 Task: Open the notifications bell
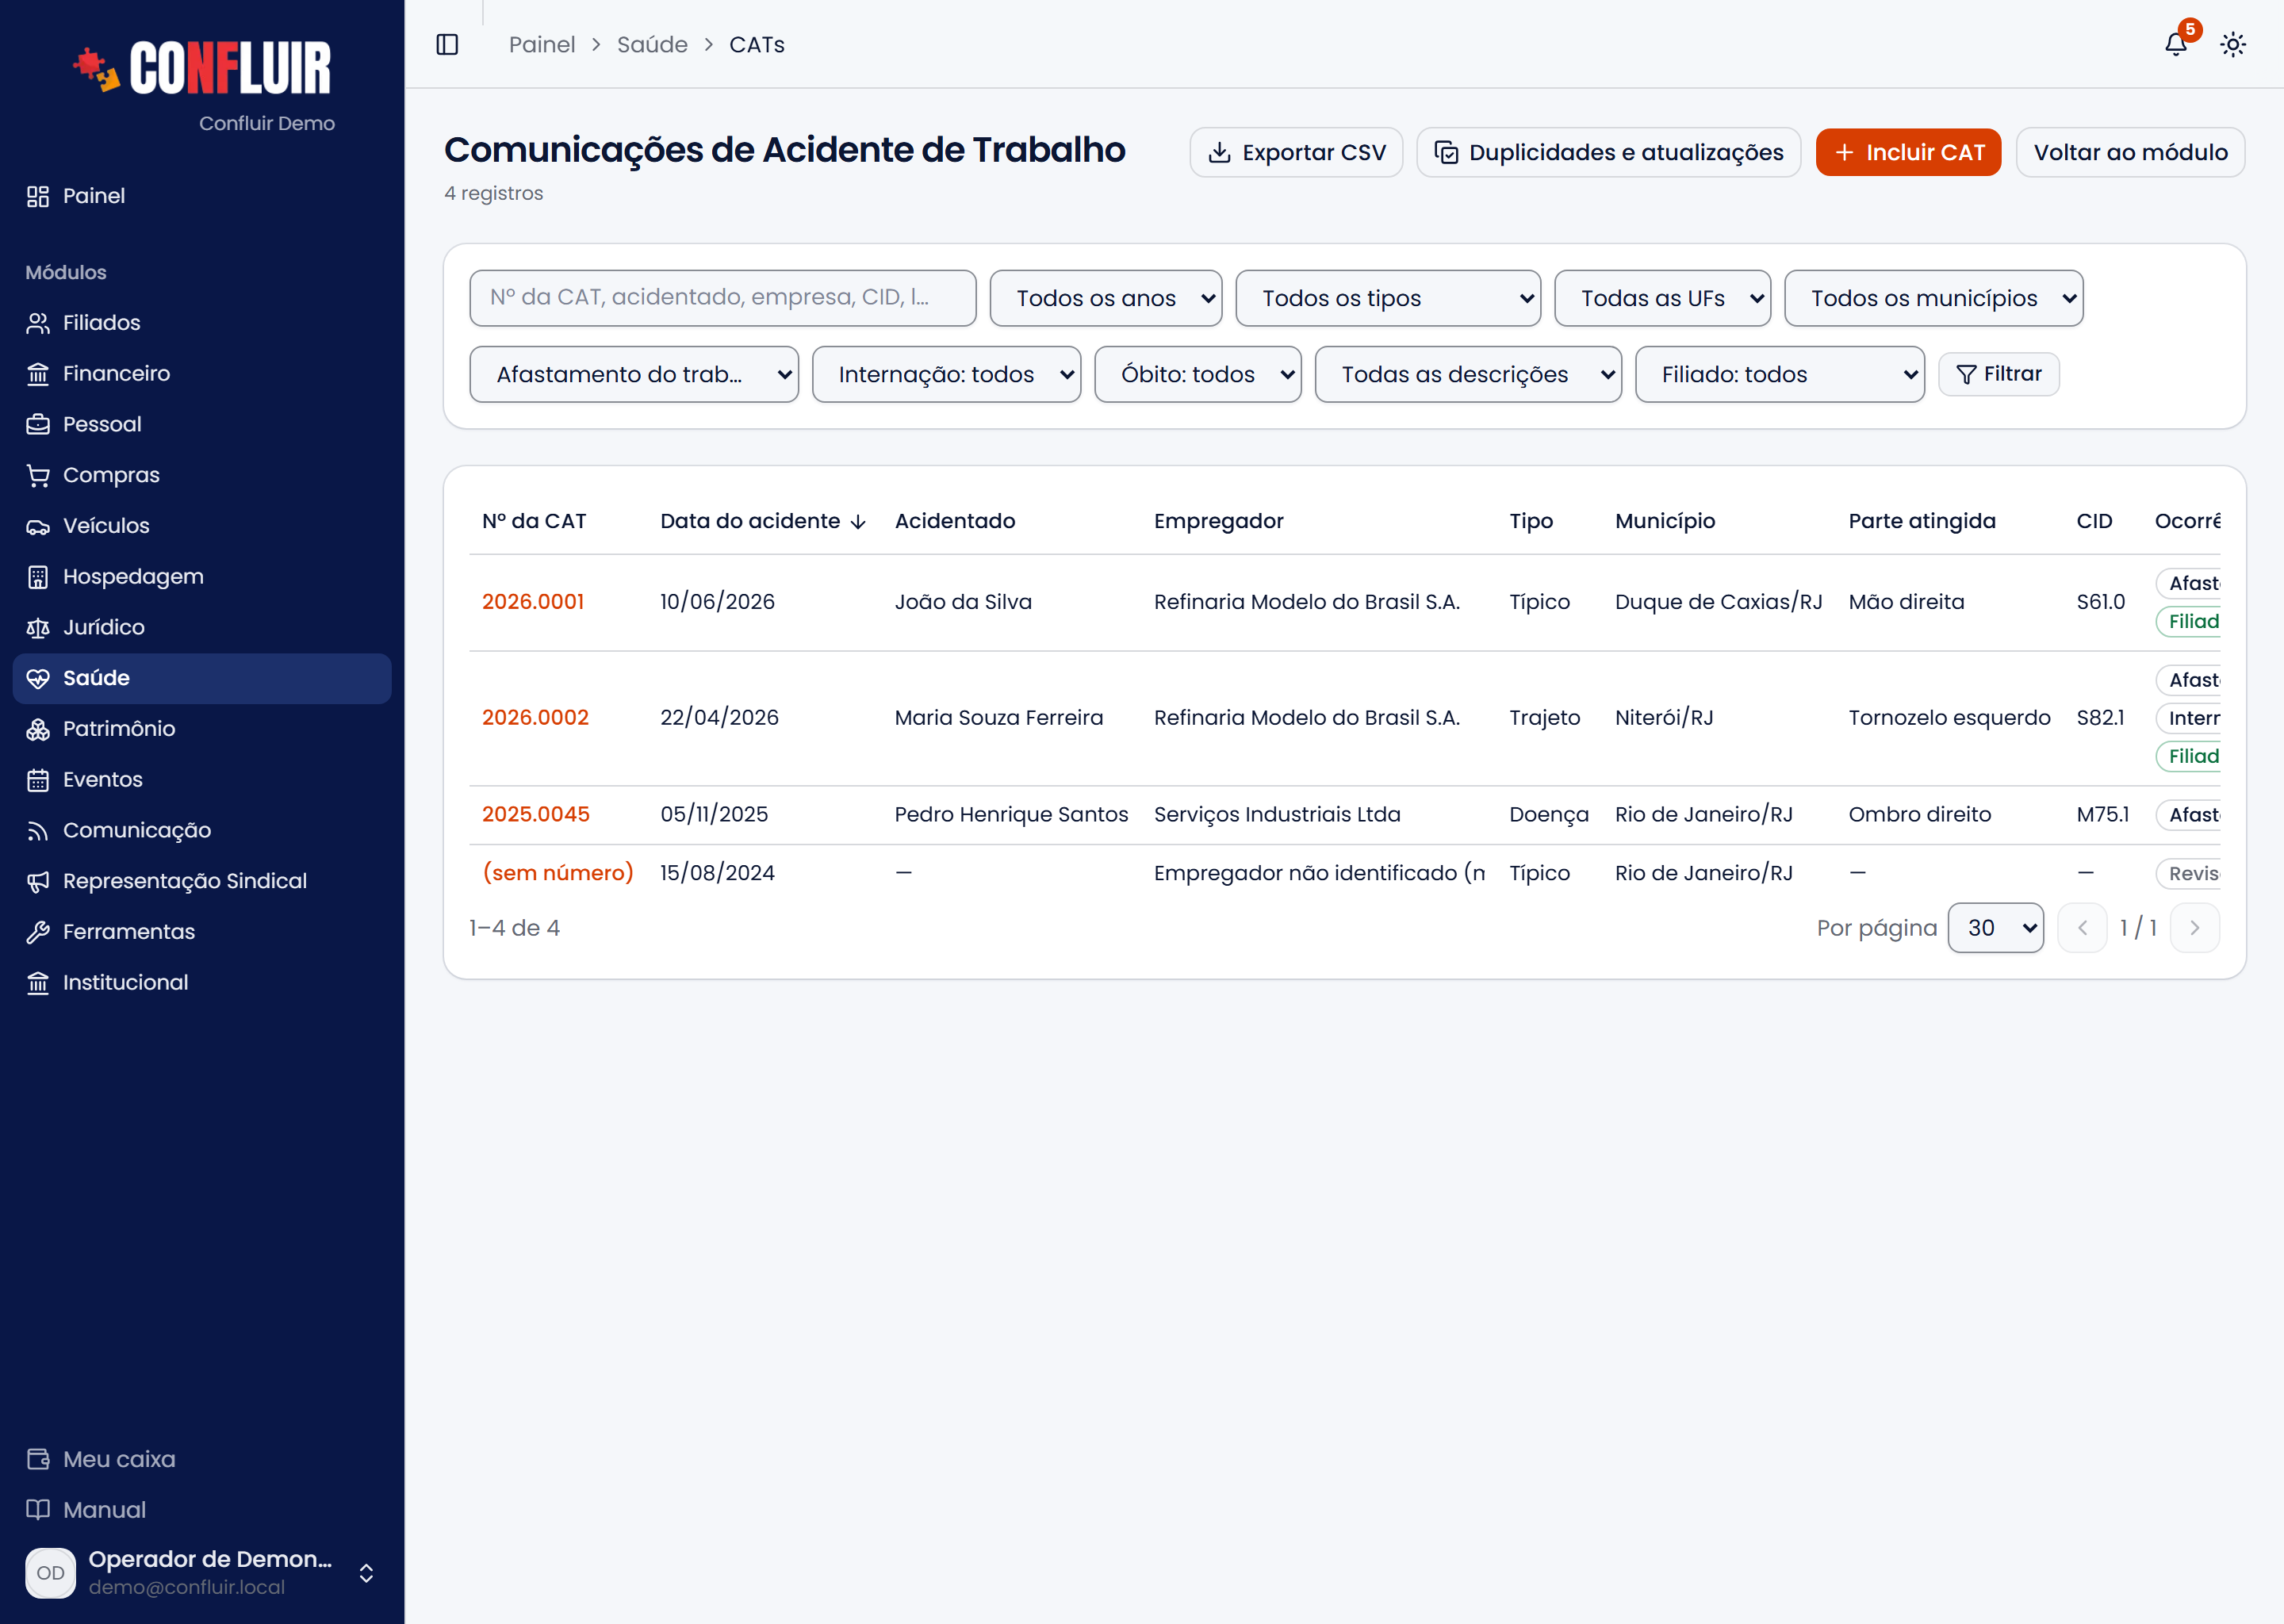(2176, 44)
